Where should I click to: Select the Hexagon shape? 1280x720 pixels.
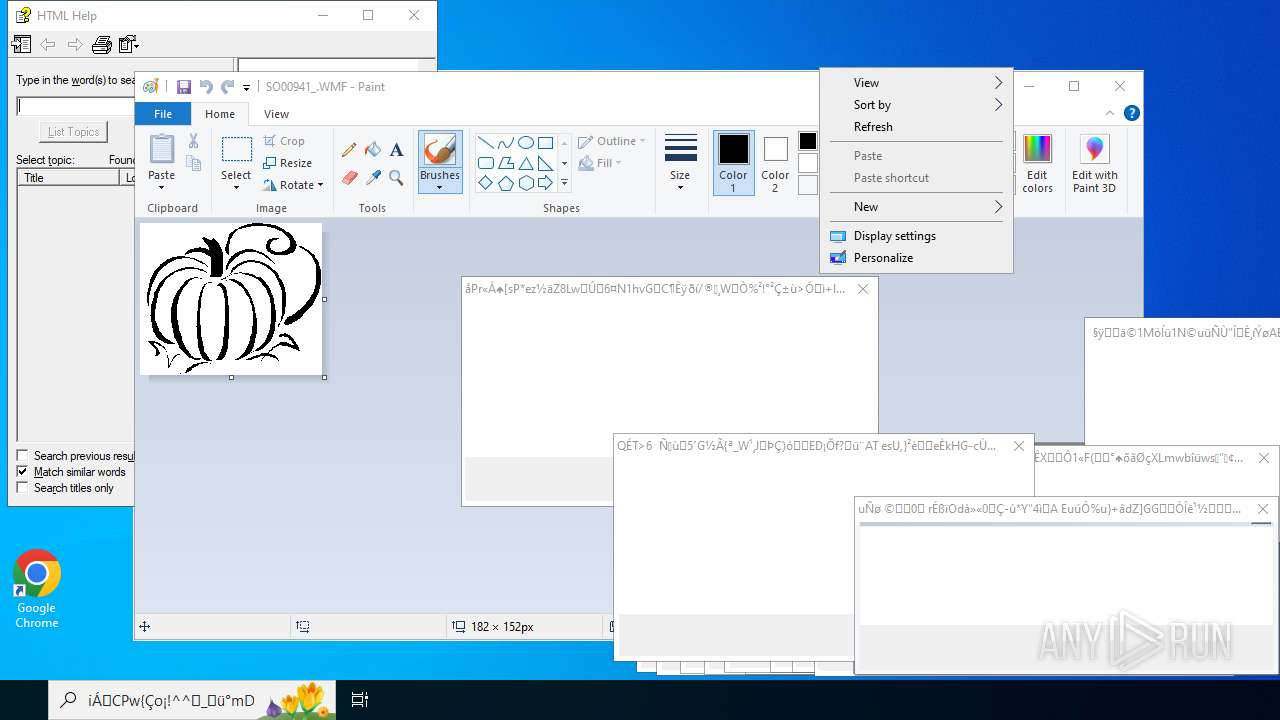(x=525, y=183)
